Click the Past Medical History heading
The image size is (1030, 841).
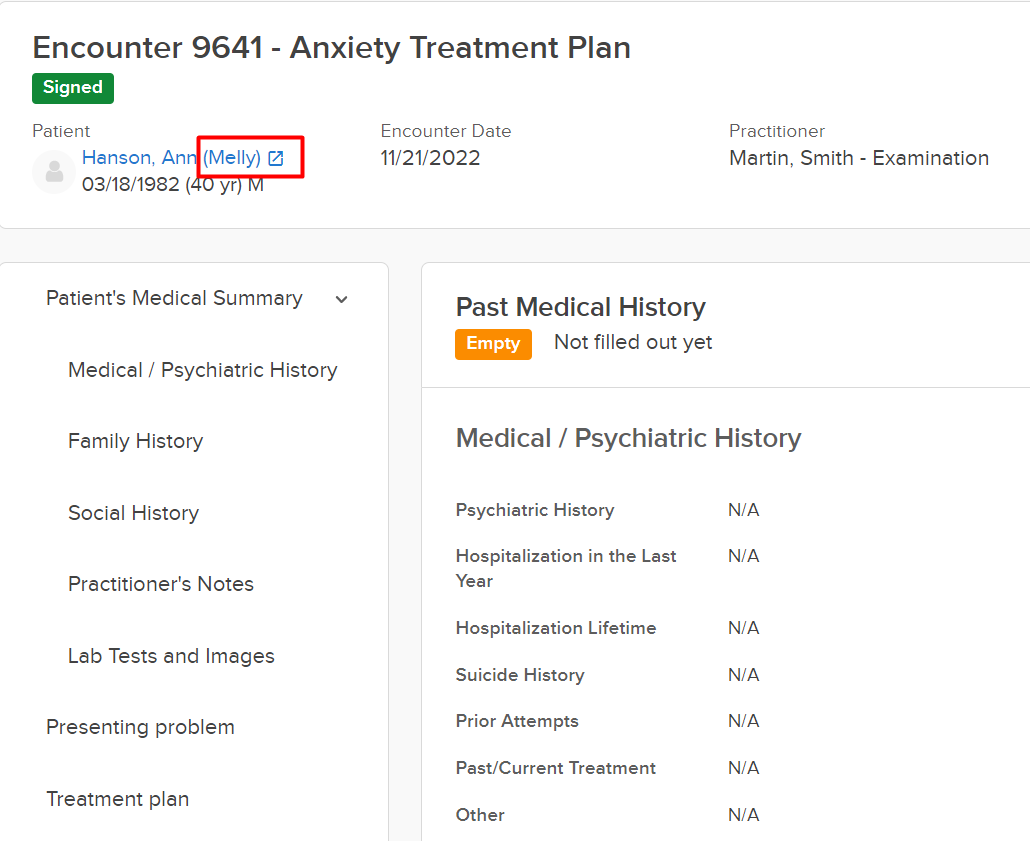pos(581,307)
